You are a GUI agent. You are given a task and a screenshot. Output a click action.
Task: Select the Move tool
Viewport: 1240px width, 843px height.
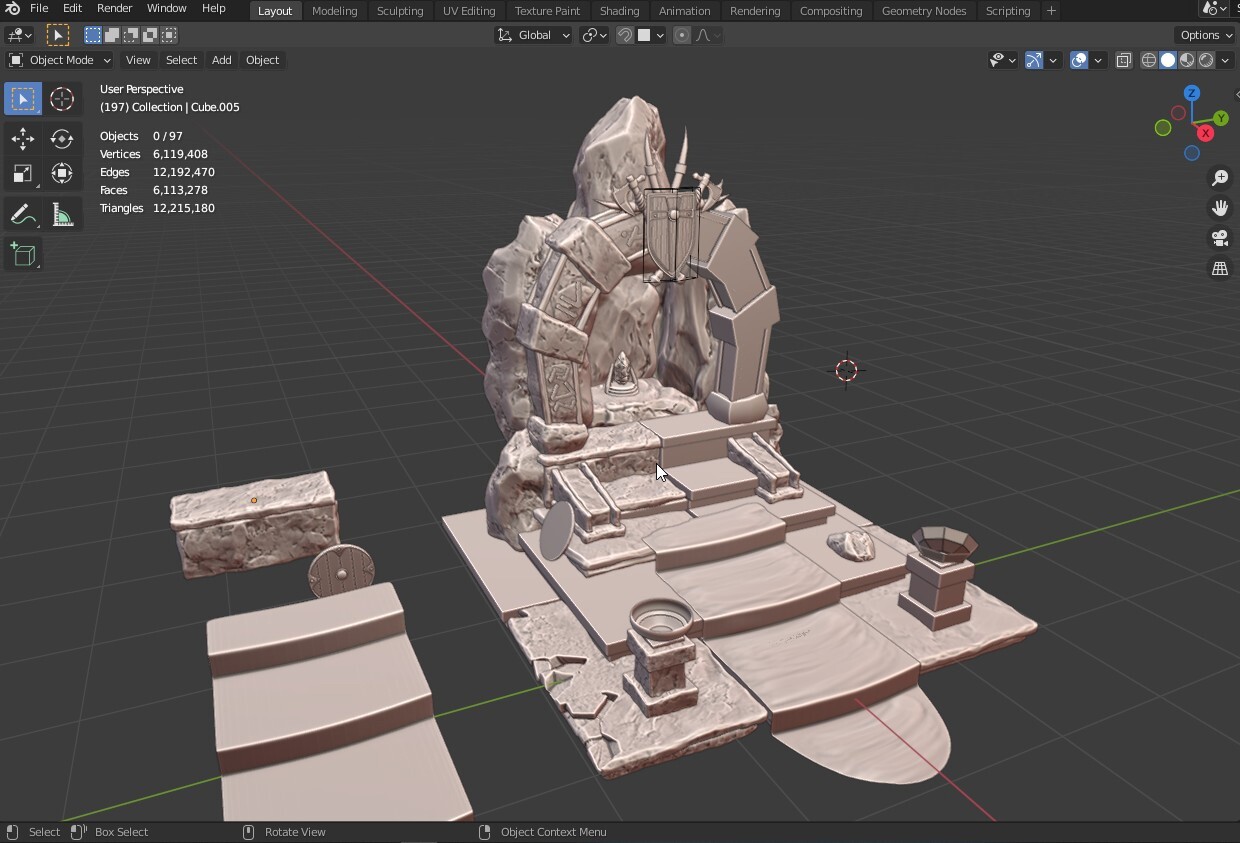tap(22, 140)
